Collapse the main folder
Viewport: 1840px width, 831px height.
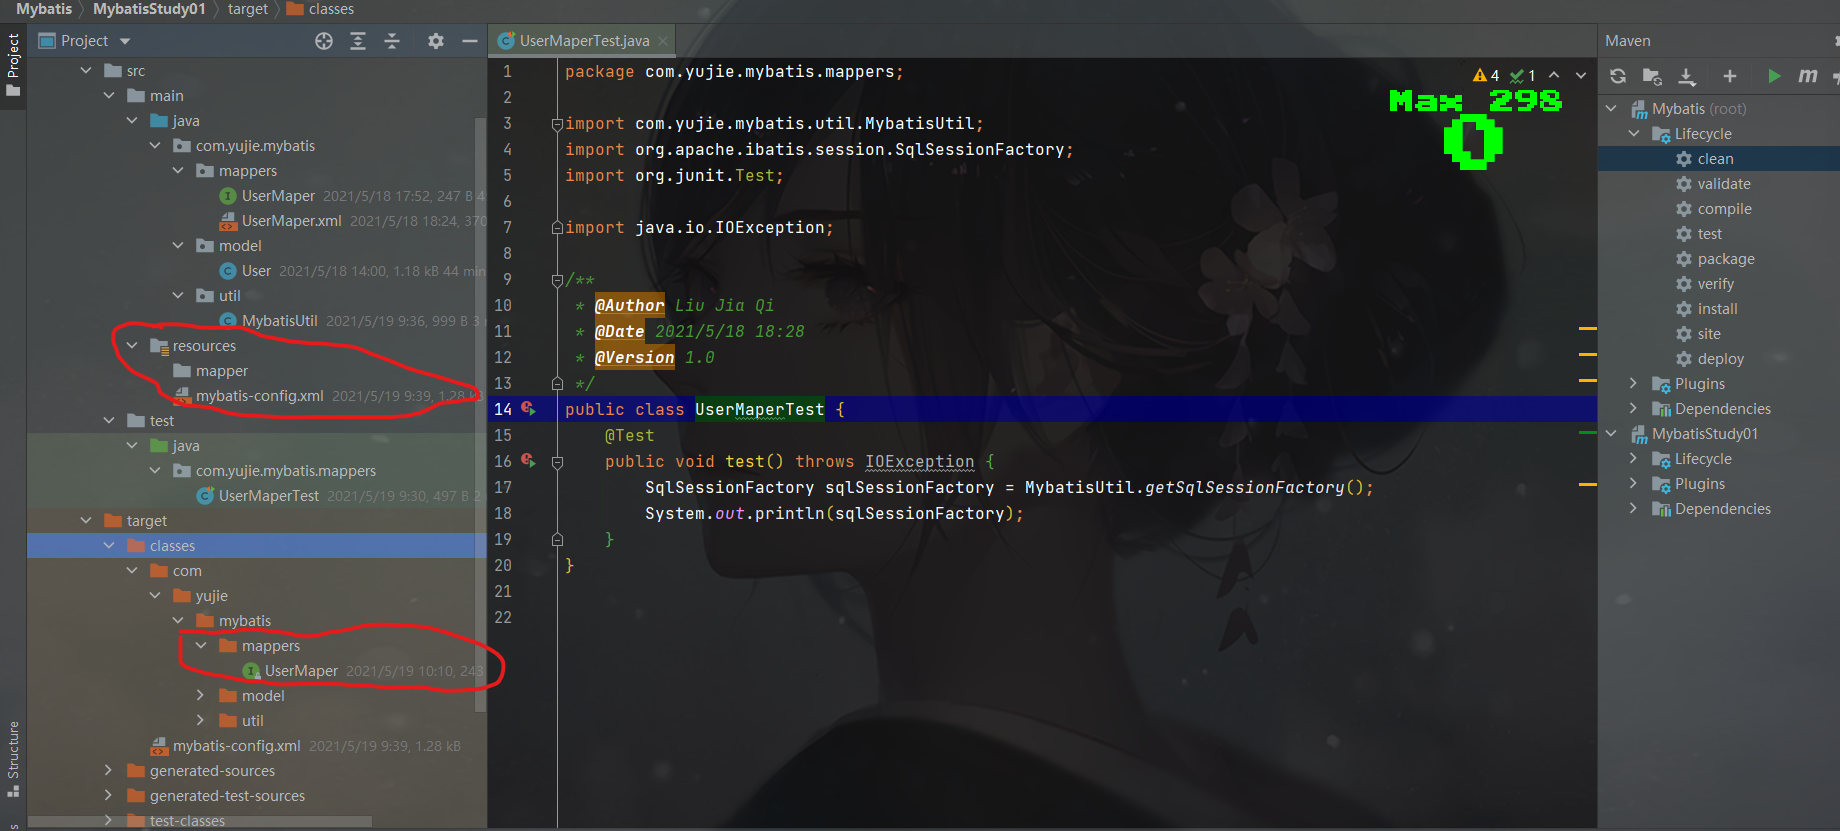109,96
